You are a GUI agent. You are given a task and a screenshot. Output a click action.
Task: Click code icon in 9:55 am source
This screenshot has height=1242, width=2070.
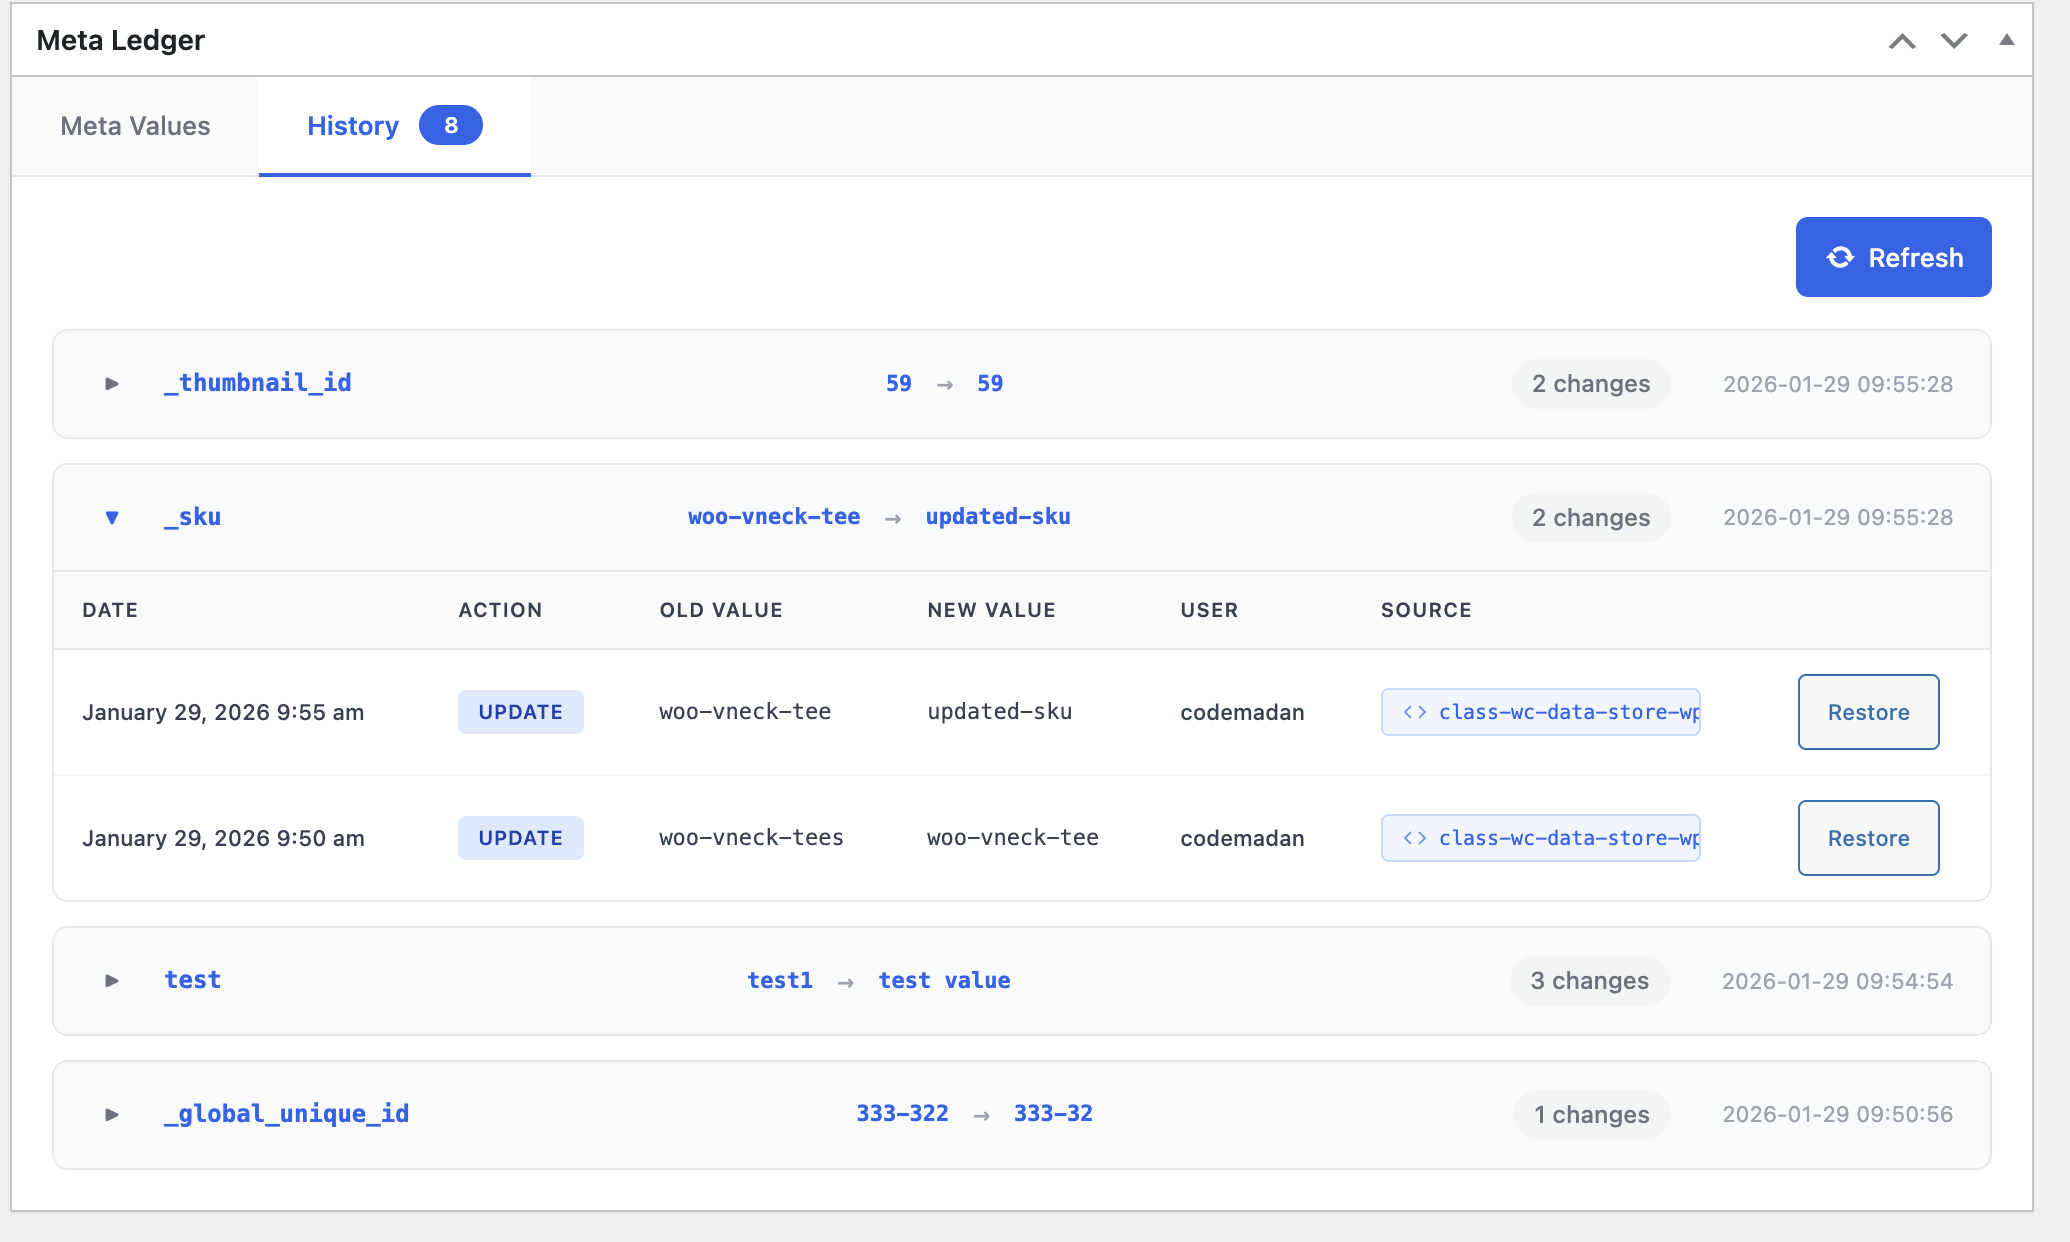tap(1414, 712)
